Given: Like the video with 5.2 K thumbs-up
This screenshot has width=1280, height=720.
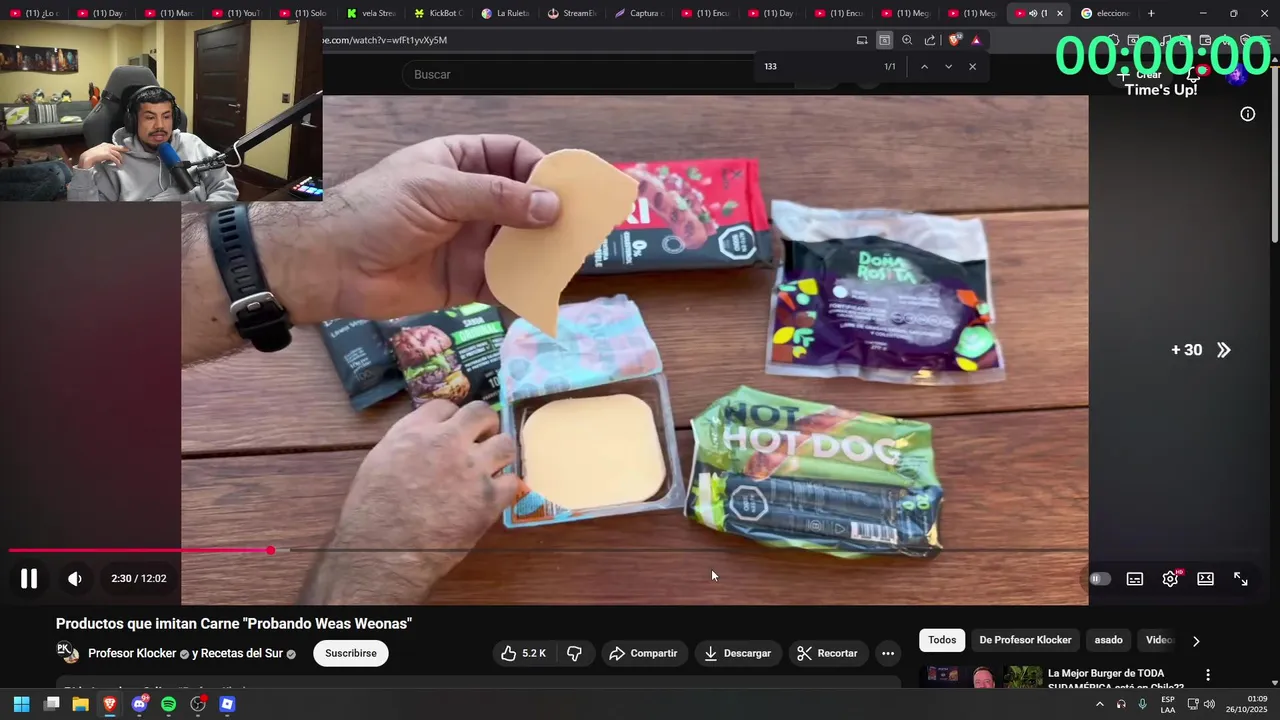Looking at the screenshot, I should 523,653.
